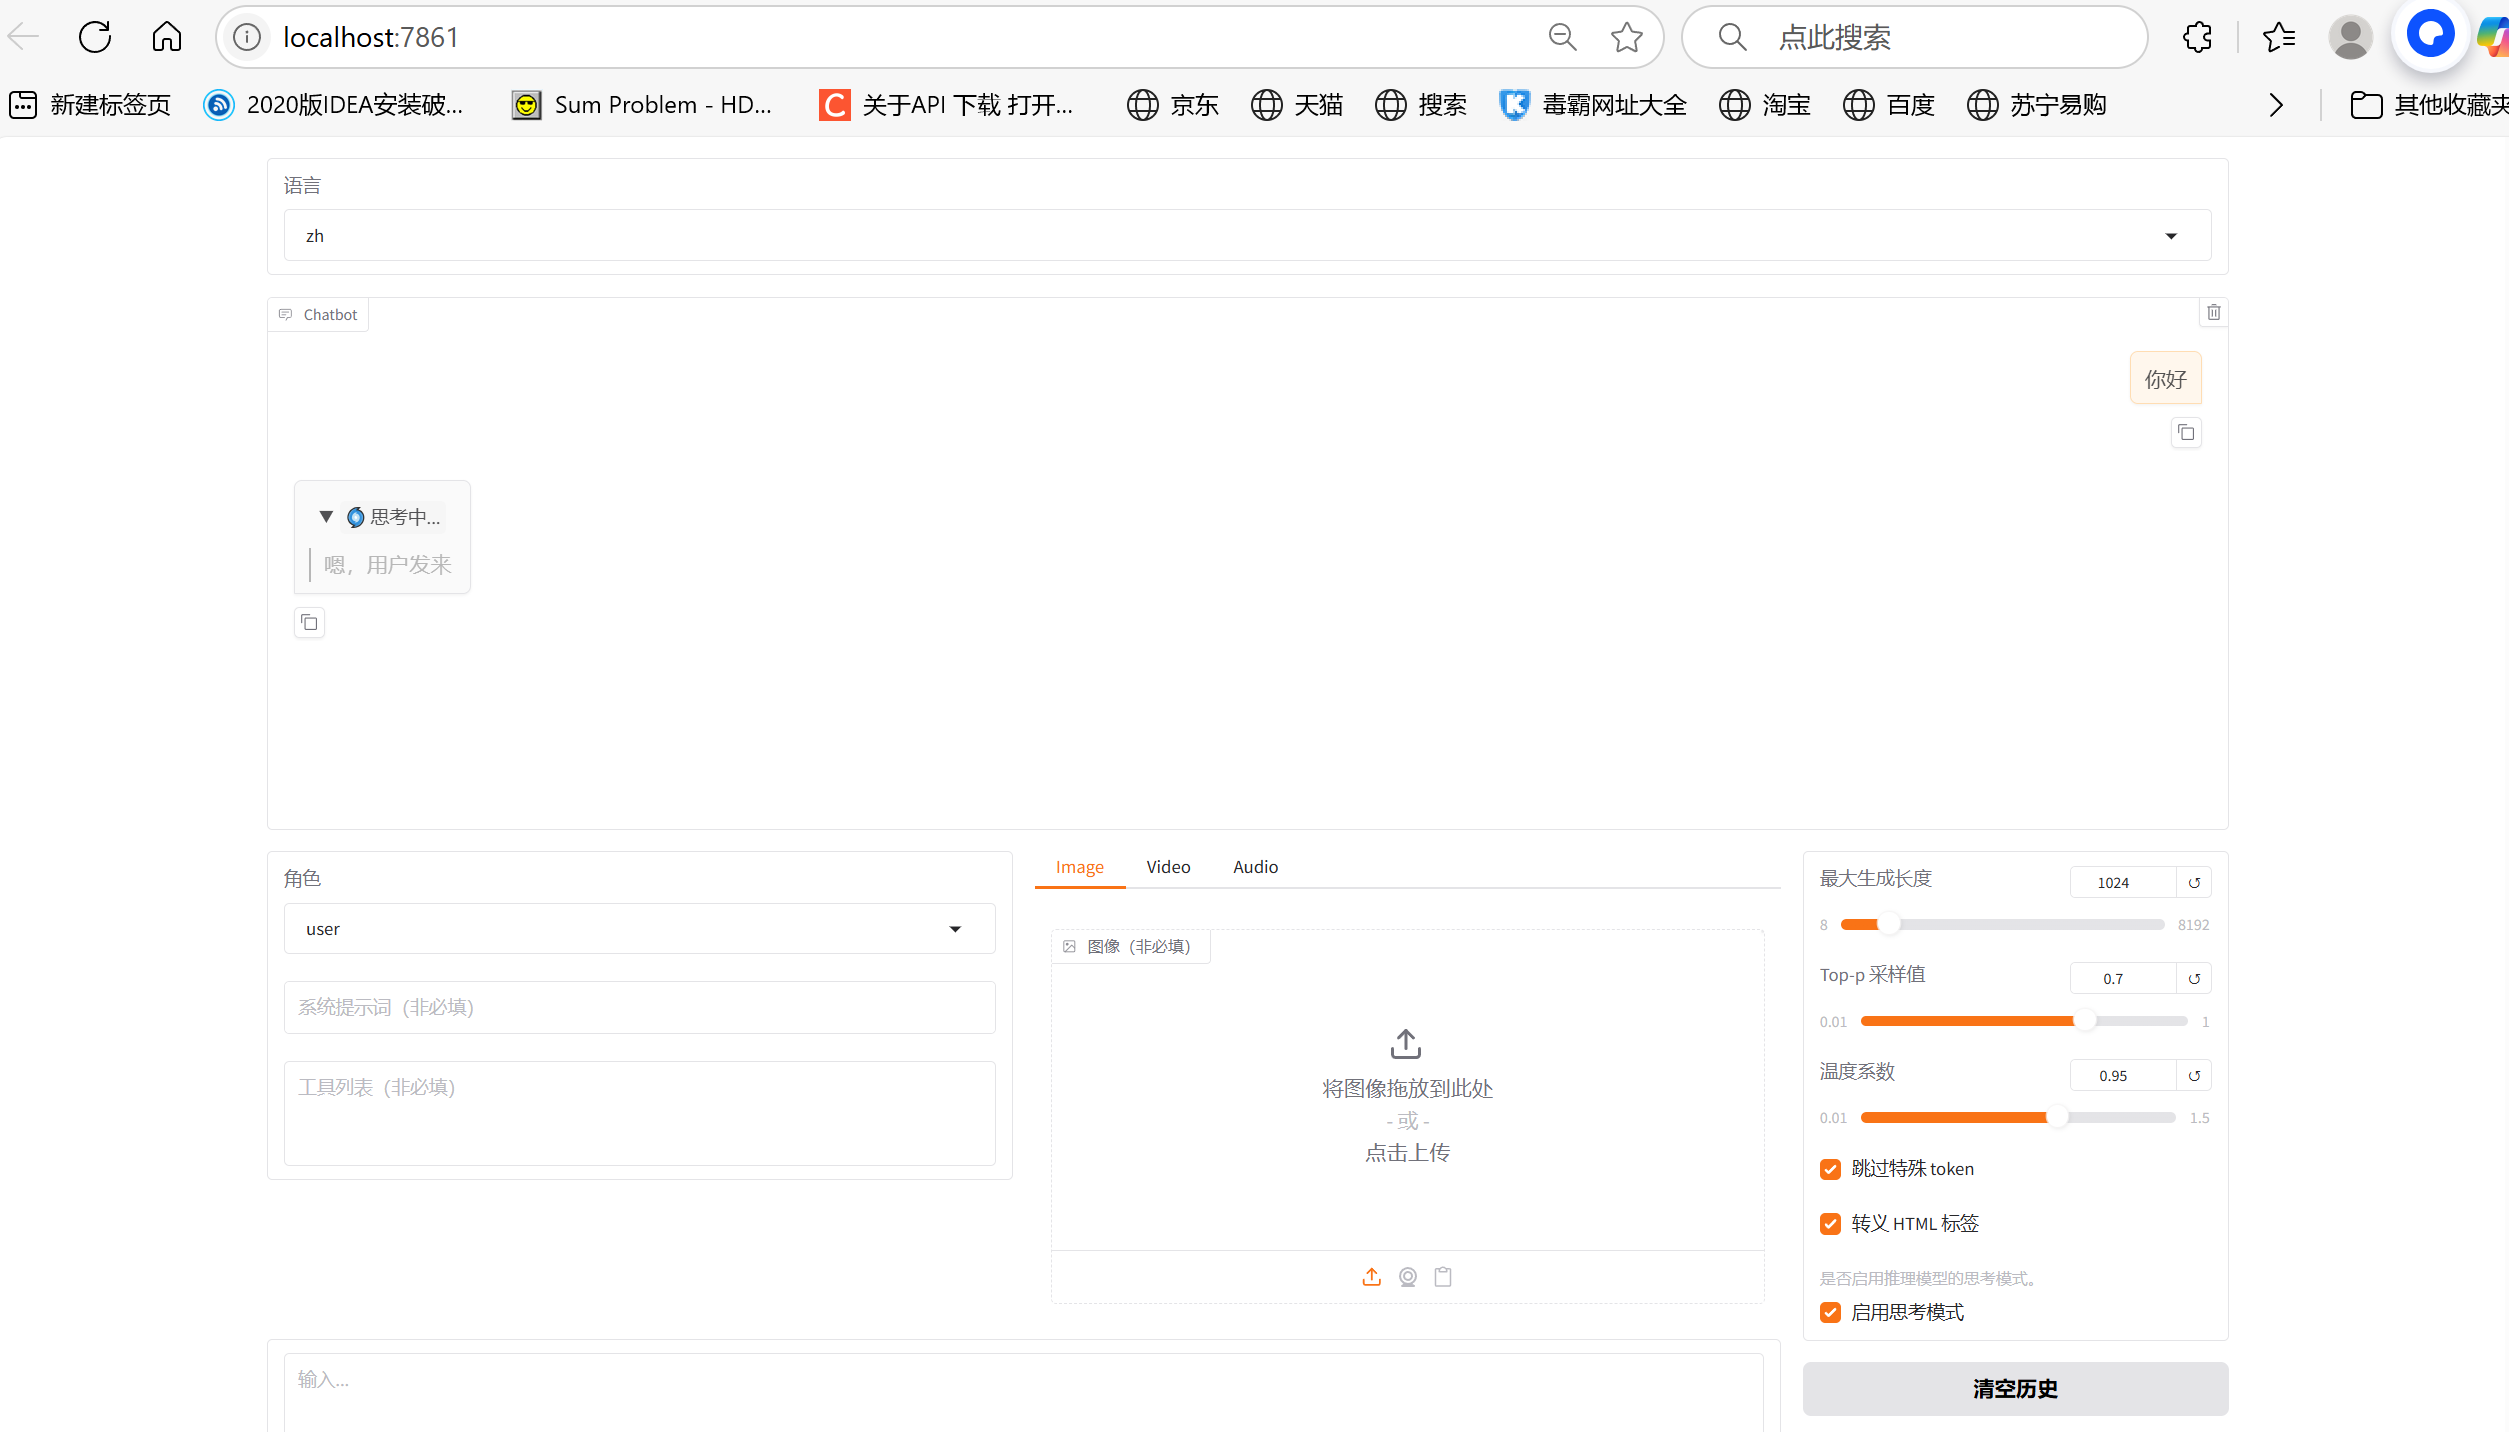The image size is (2509, 1432).
Task: Click the image upload icon
Action: (x=1371, y=1277)
